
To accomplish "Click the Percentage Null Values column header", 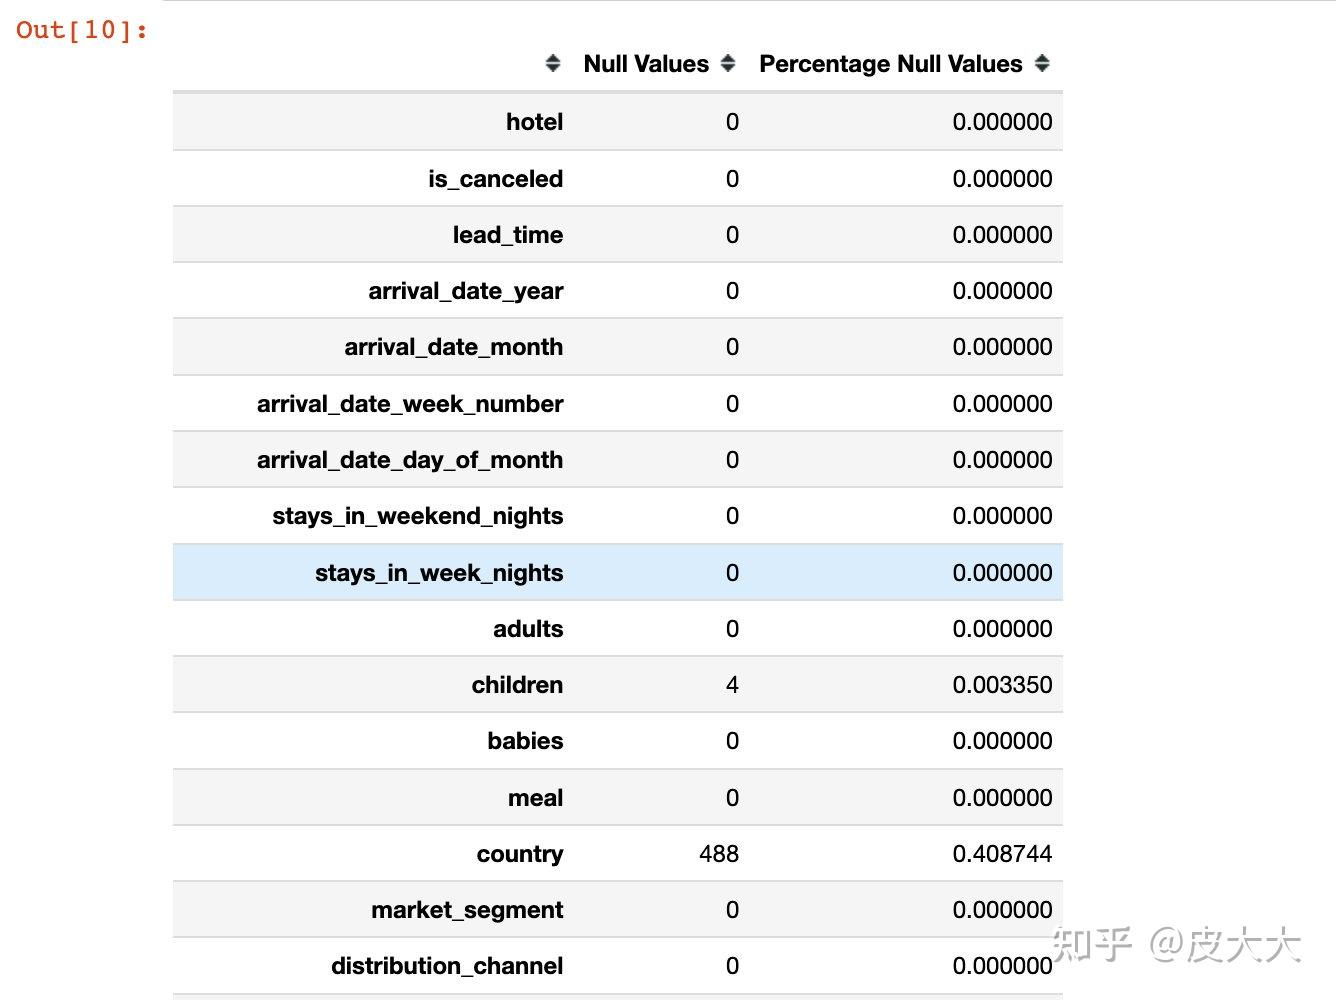I will coord(890,64).
